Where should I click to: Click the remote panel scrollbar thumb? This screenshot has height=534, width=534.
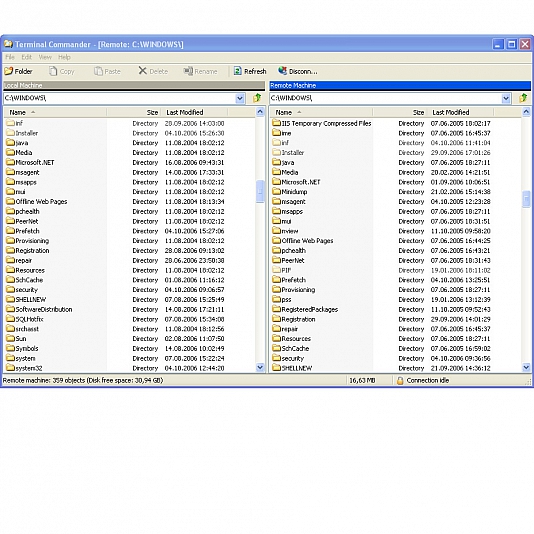pyautogui.click(x=526, y=199)
